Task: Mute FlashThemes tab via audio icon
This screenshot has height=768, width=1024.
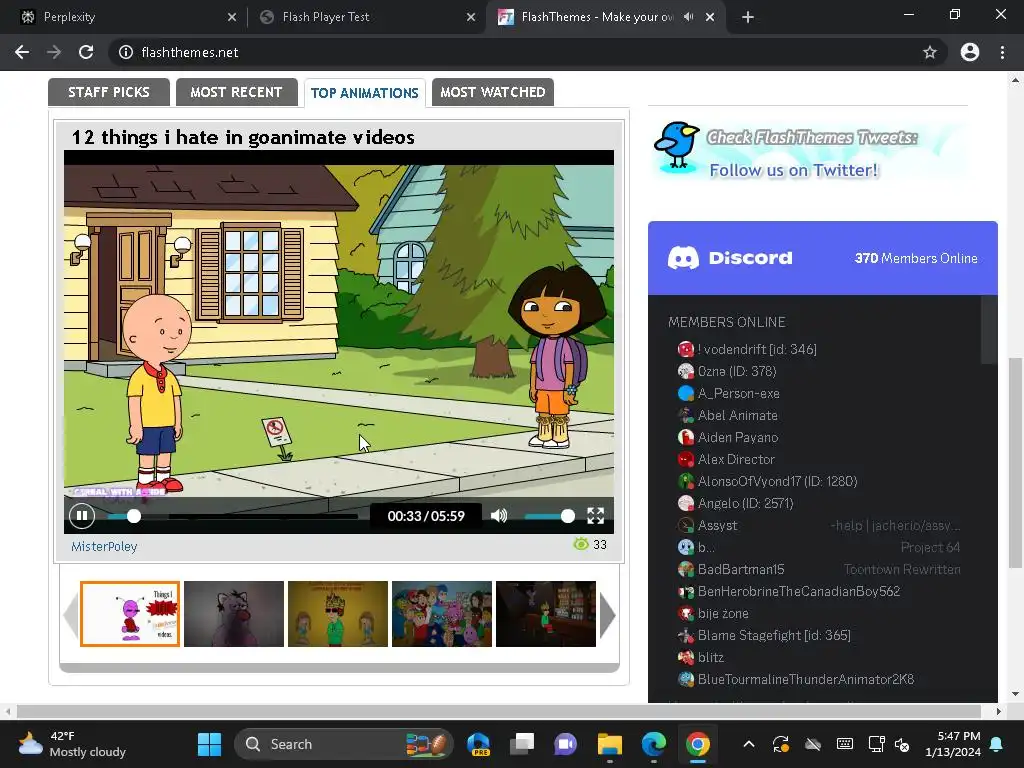Action: coord(688,17)
